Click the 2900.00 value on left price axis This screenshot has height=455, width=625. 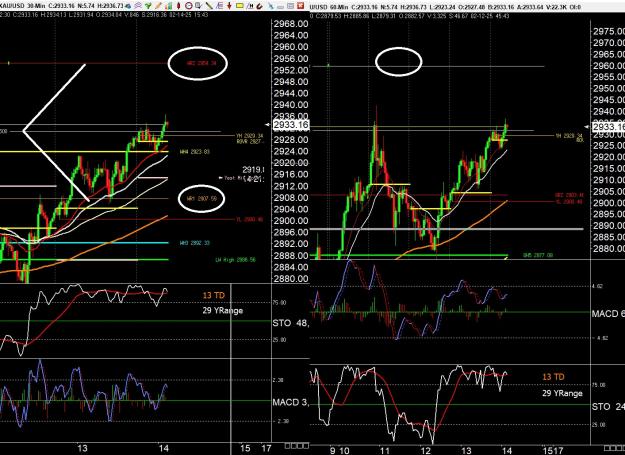(x=291, y=221)
